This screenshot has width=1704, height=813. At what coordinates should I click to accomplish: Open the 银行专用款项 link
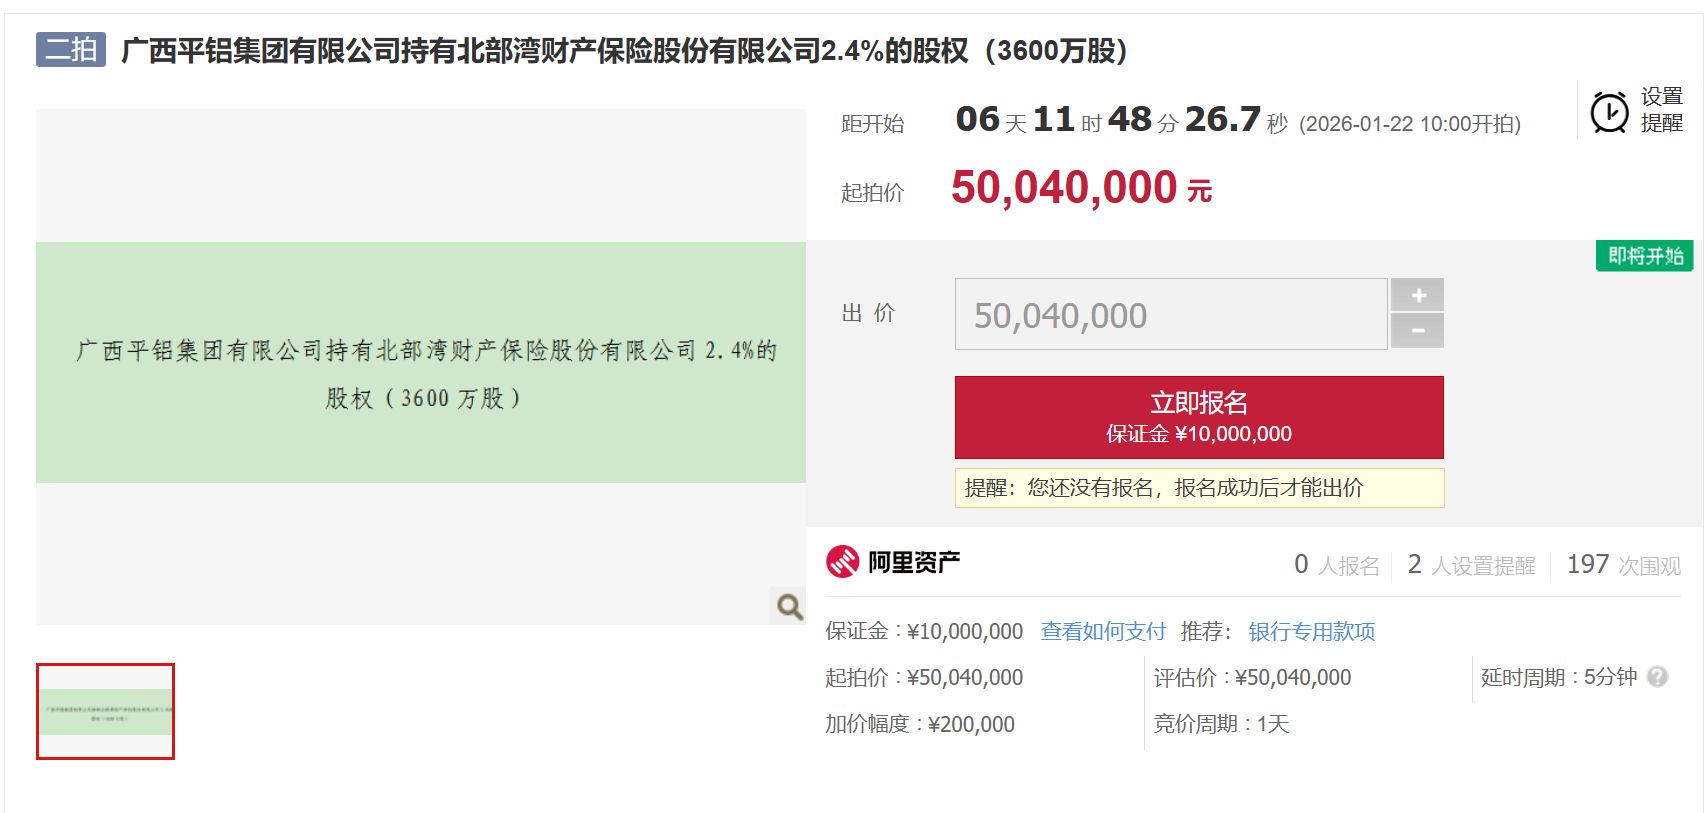coord(1311,631)
